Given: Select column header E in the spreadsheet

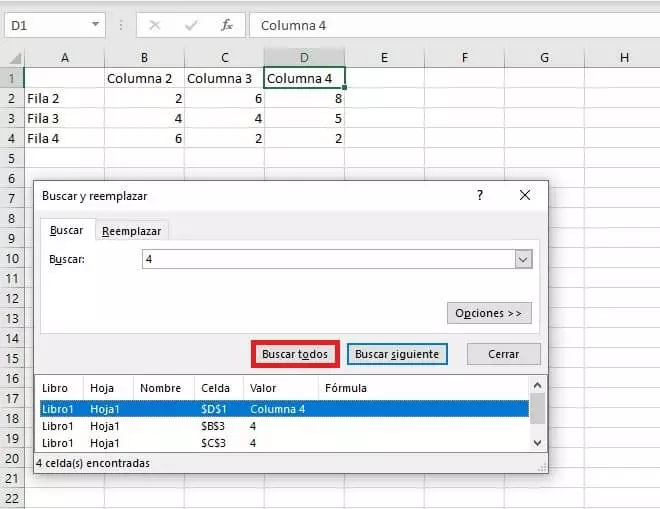Looking at the screenshot, I should [x=384, y=58].
